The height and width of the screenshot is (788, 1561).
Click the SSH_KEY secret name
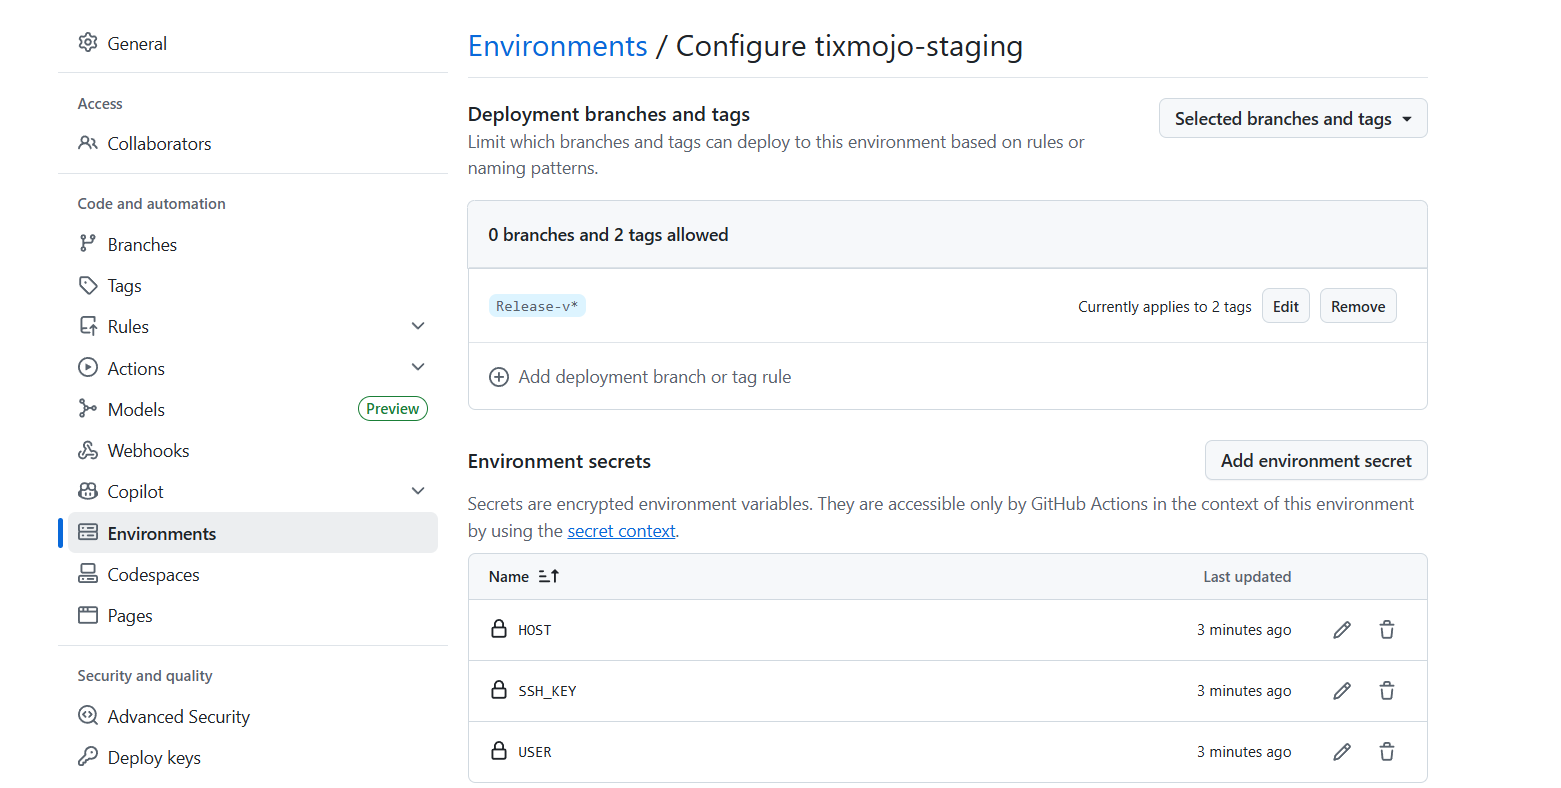(547, 691)
